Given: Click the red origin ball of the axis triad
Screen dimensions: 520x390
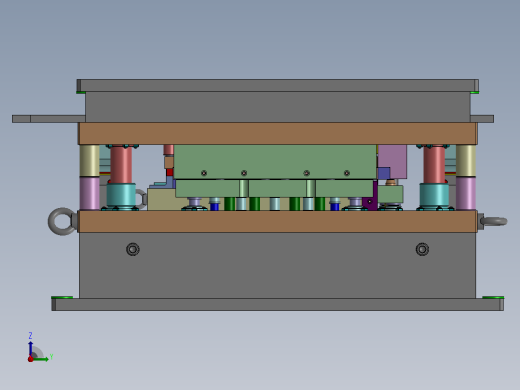Looking at the screenshot, I should pyautogui.click(x=31, y=359).
